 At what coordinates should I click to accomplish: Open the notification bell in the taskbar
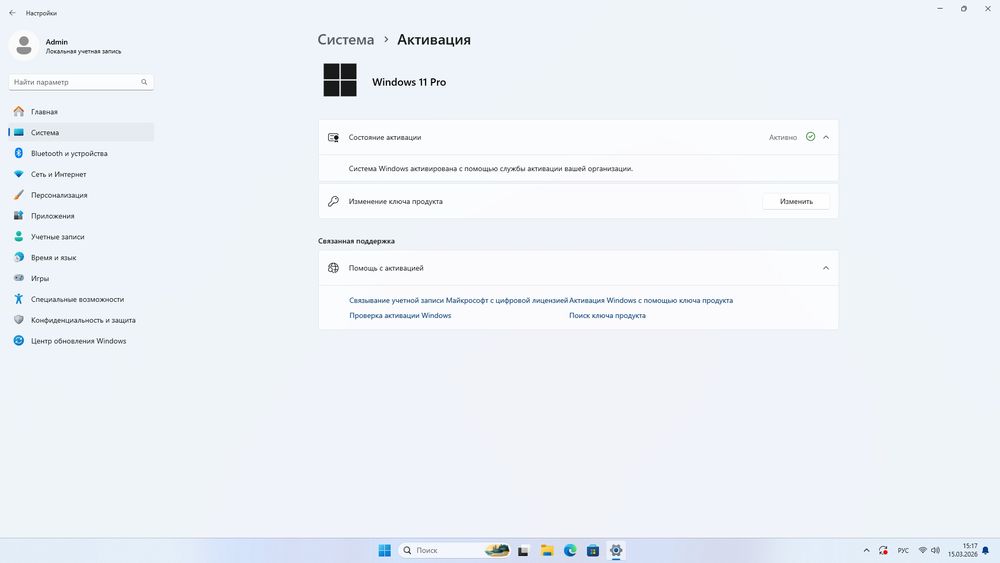[x=985, y=550]
